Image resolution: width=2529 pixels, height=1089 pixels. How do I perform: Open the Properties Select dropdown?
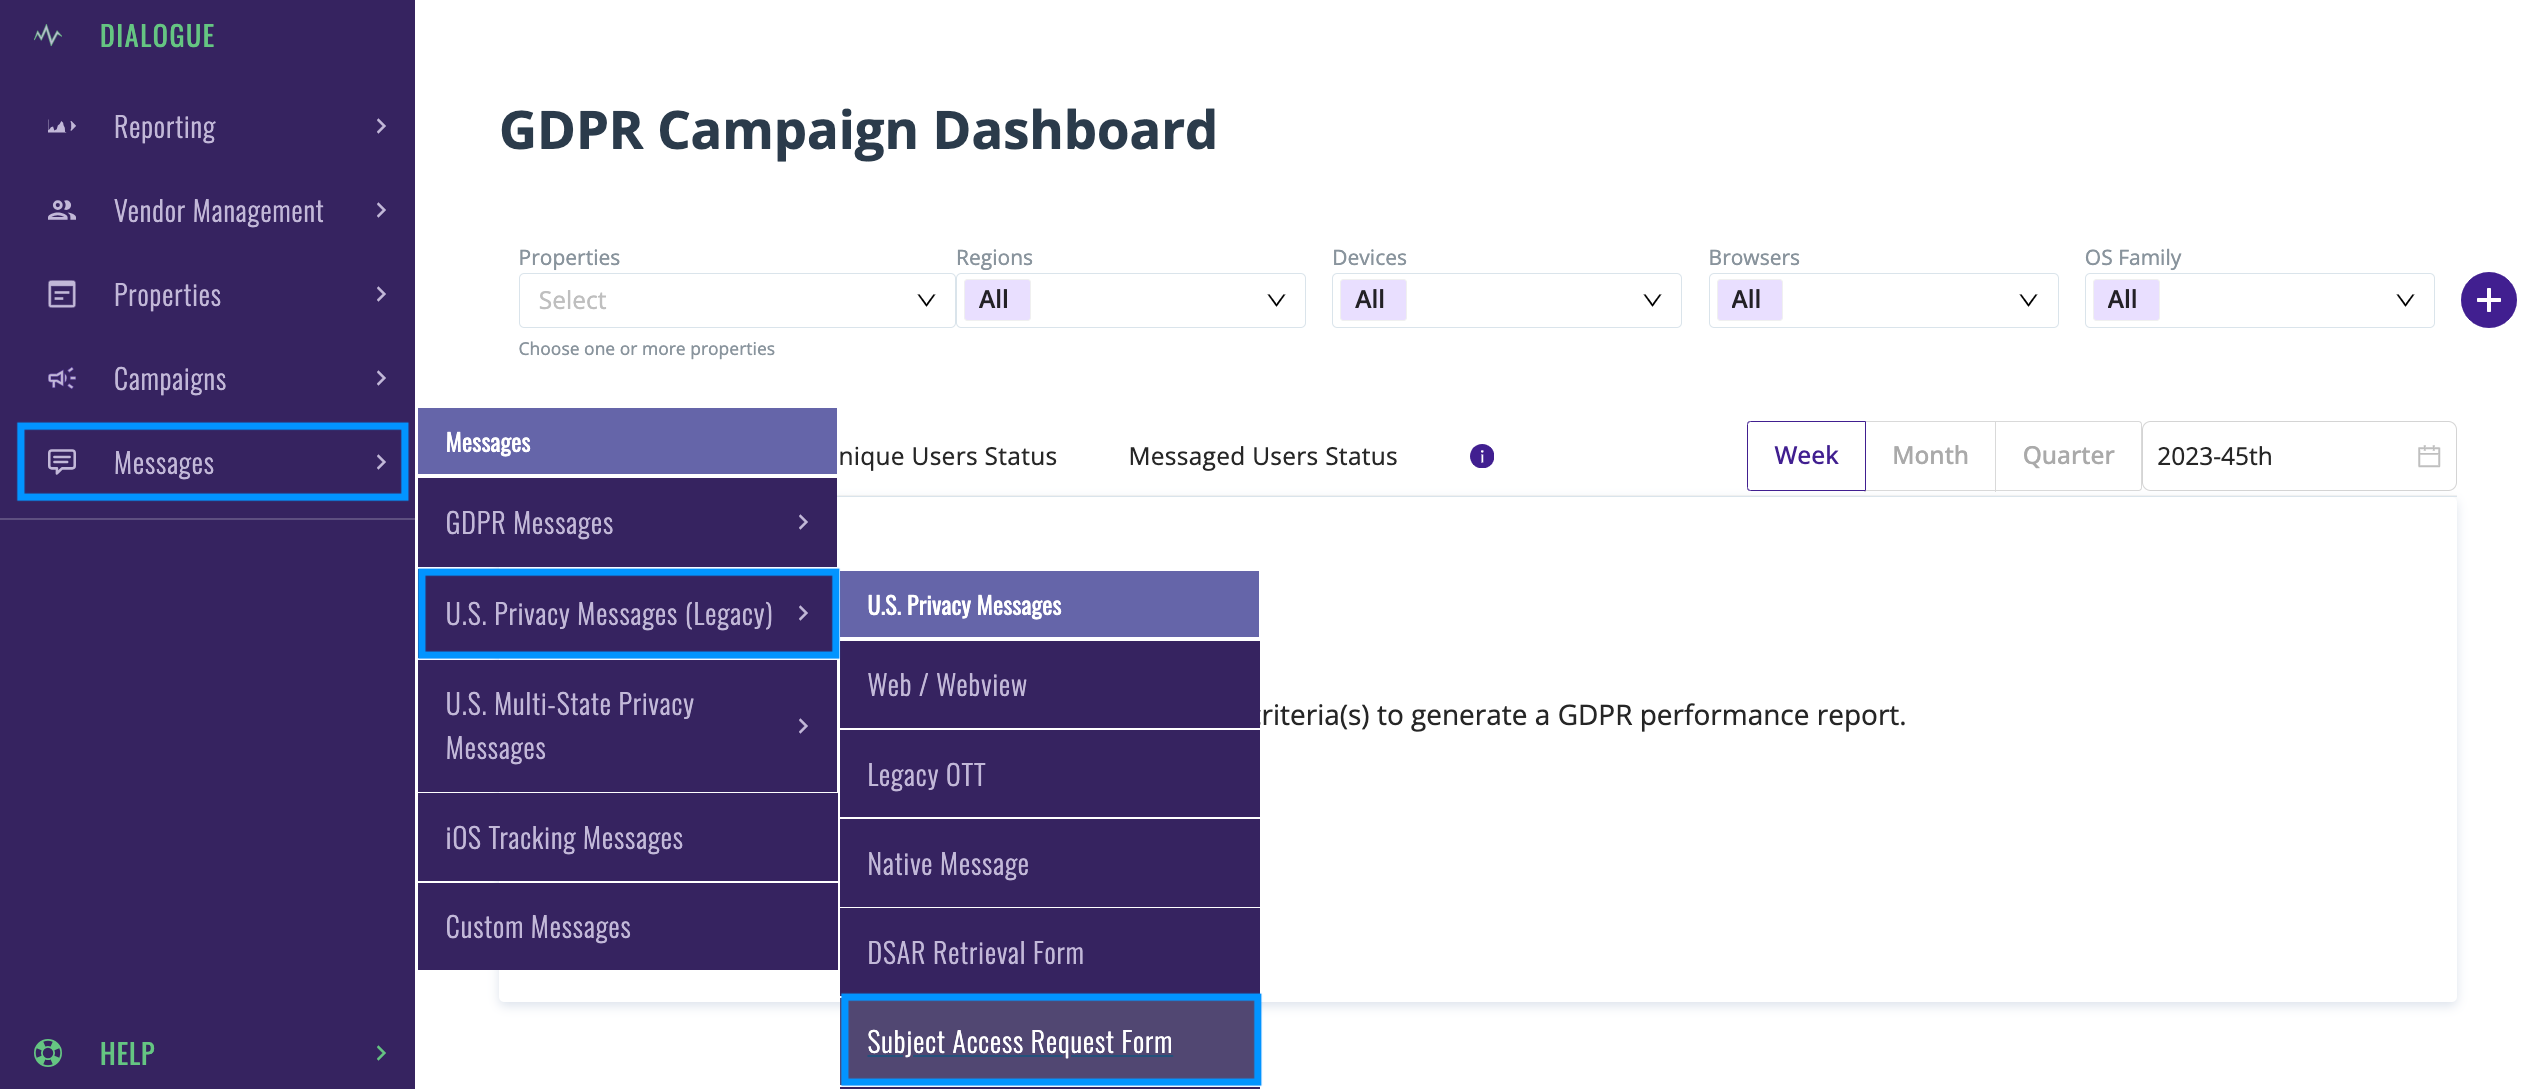click(x=735, y=300)
